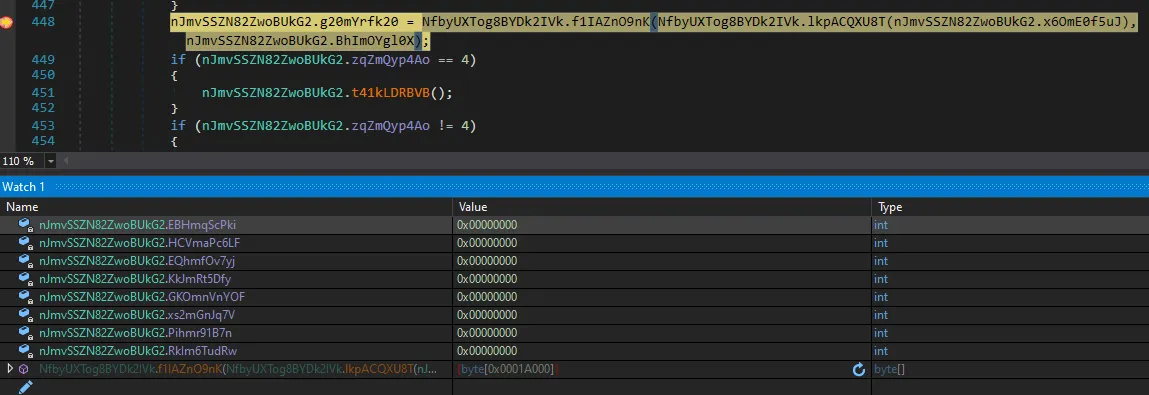1149x395 pixels.
Task: Select the Pihmr91B7n watch row
Action: pyautogui.click(x=574, y=333)
